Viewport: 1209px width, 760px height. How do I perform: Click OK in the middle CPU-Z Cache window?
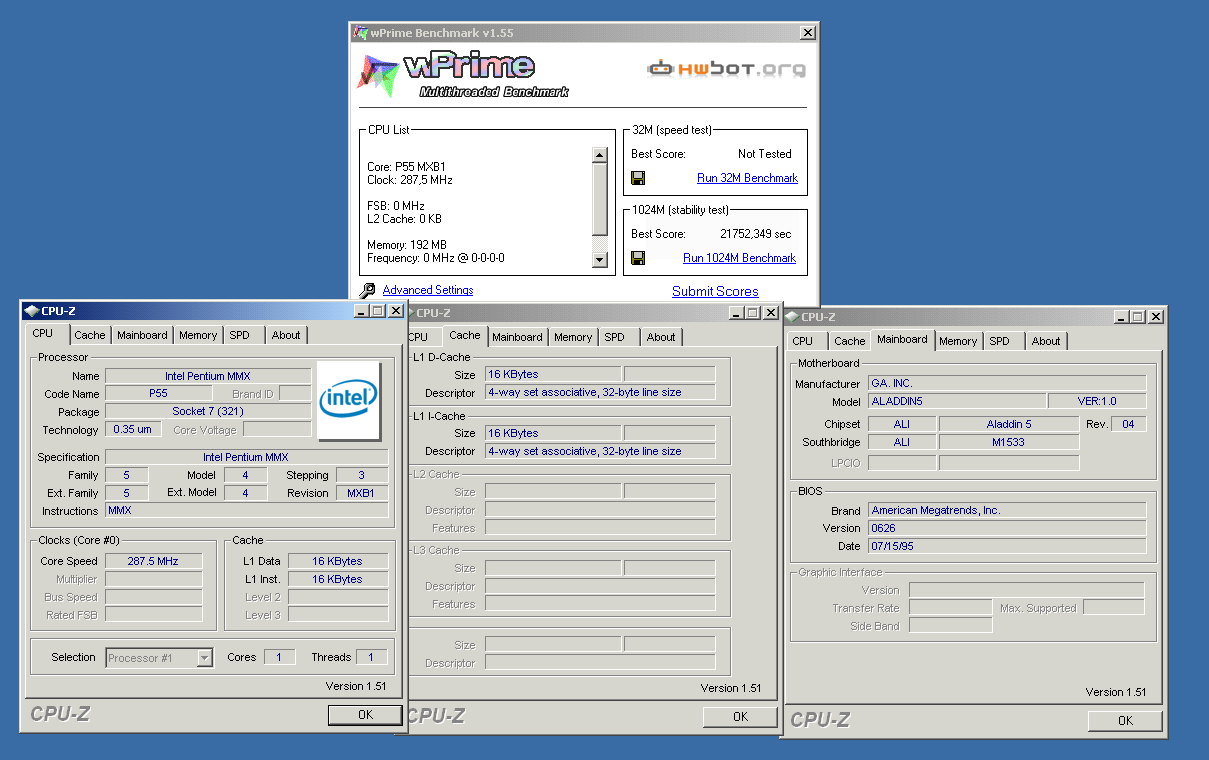coord(740,716)
